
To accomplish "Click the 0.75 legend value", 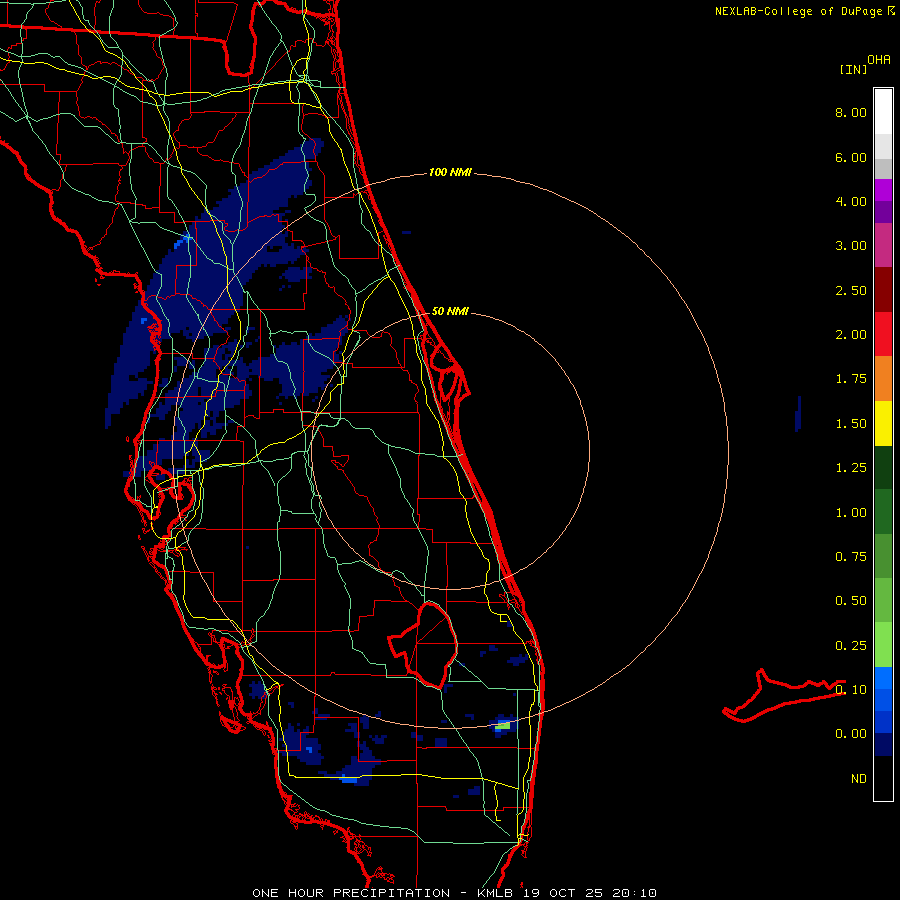I will (x=851, y=557).
